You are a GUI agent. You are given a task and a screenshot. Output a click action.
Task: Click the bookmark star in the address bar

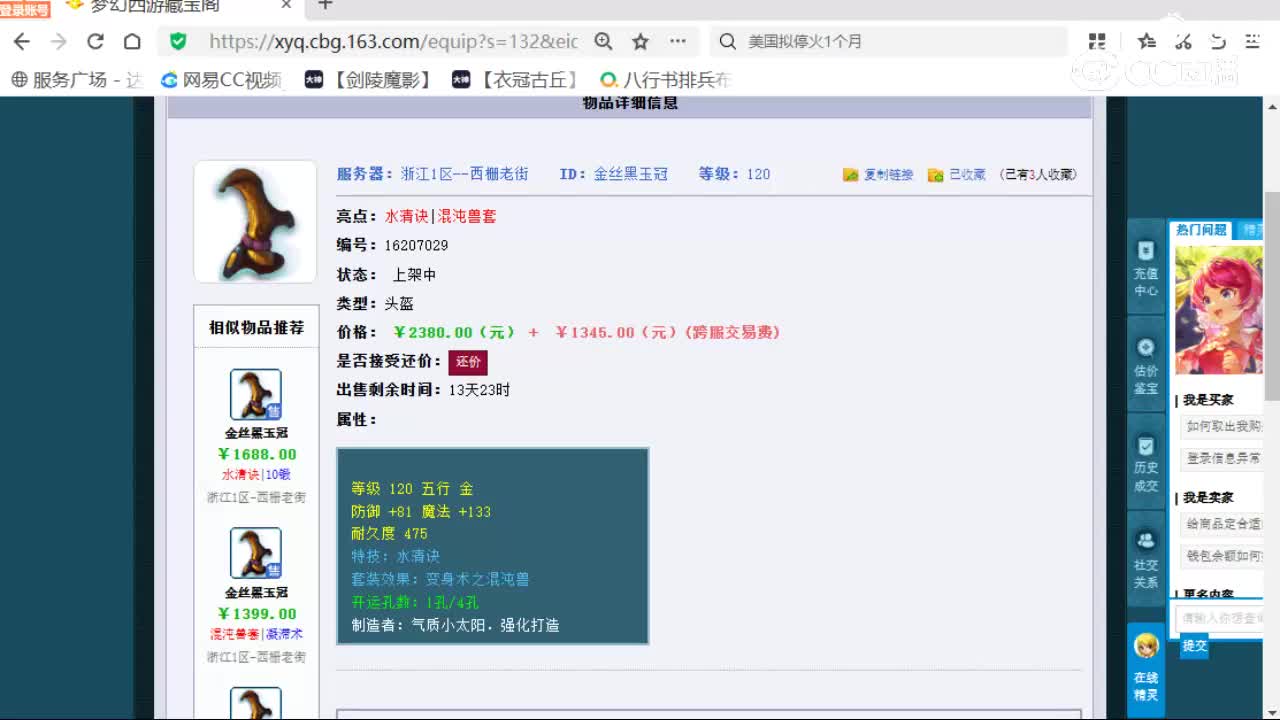pos(639,43)
